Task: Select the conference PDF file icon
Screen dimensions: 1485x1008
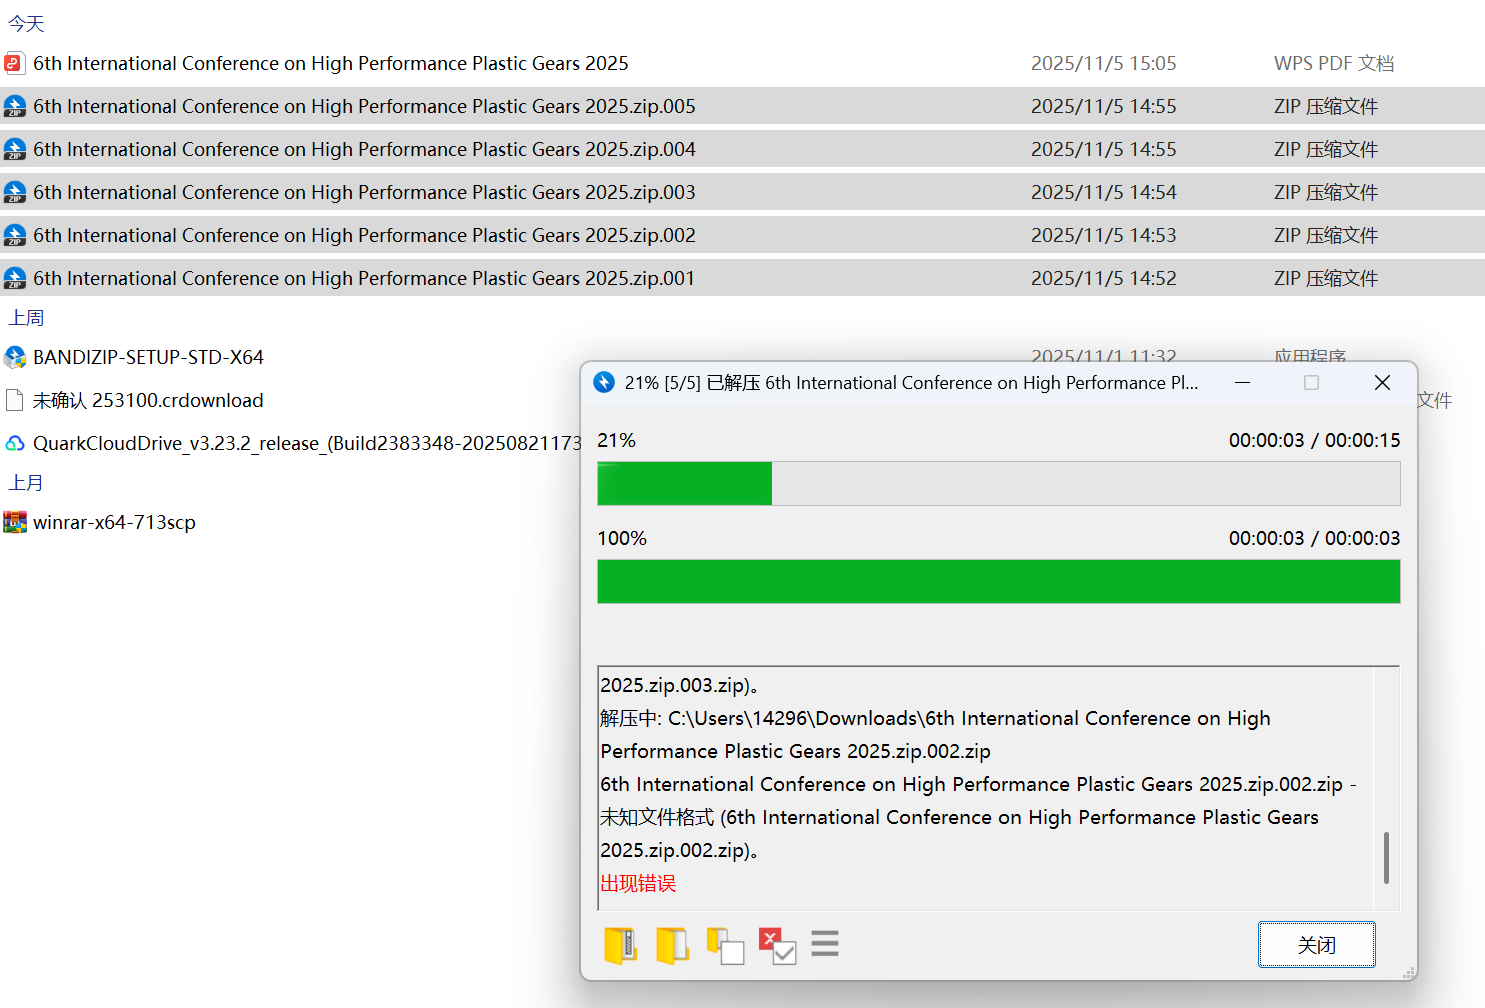Action: [14, 64]
